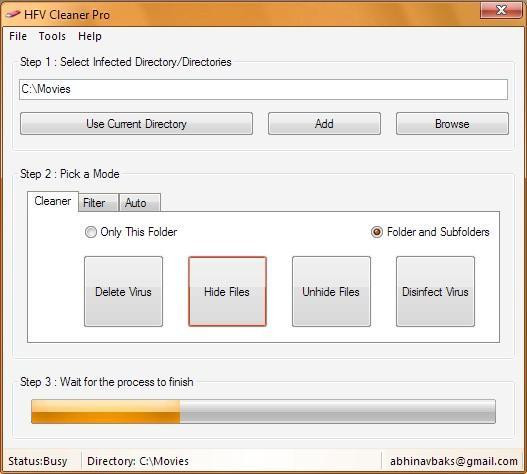Switch to the Filter tab

pos(98,203)
